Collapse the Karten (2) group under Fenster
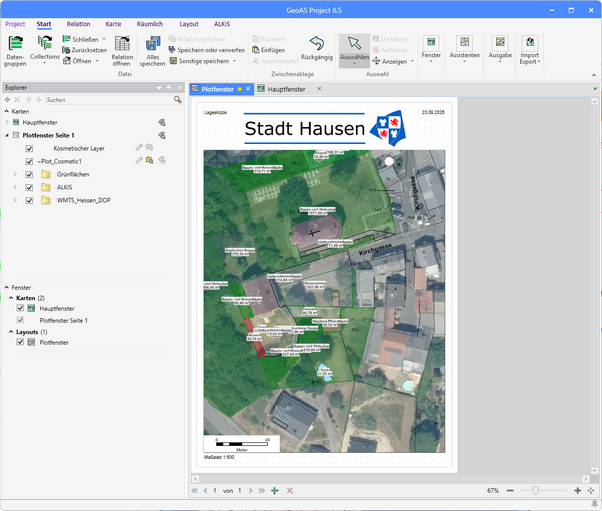The height and width of the screenshot is (511, 602). coord(11,298)
